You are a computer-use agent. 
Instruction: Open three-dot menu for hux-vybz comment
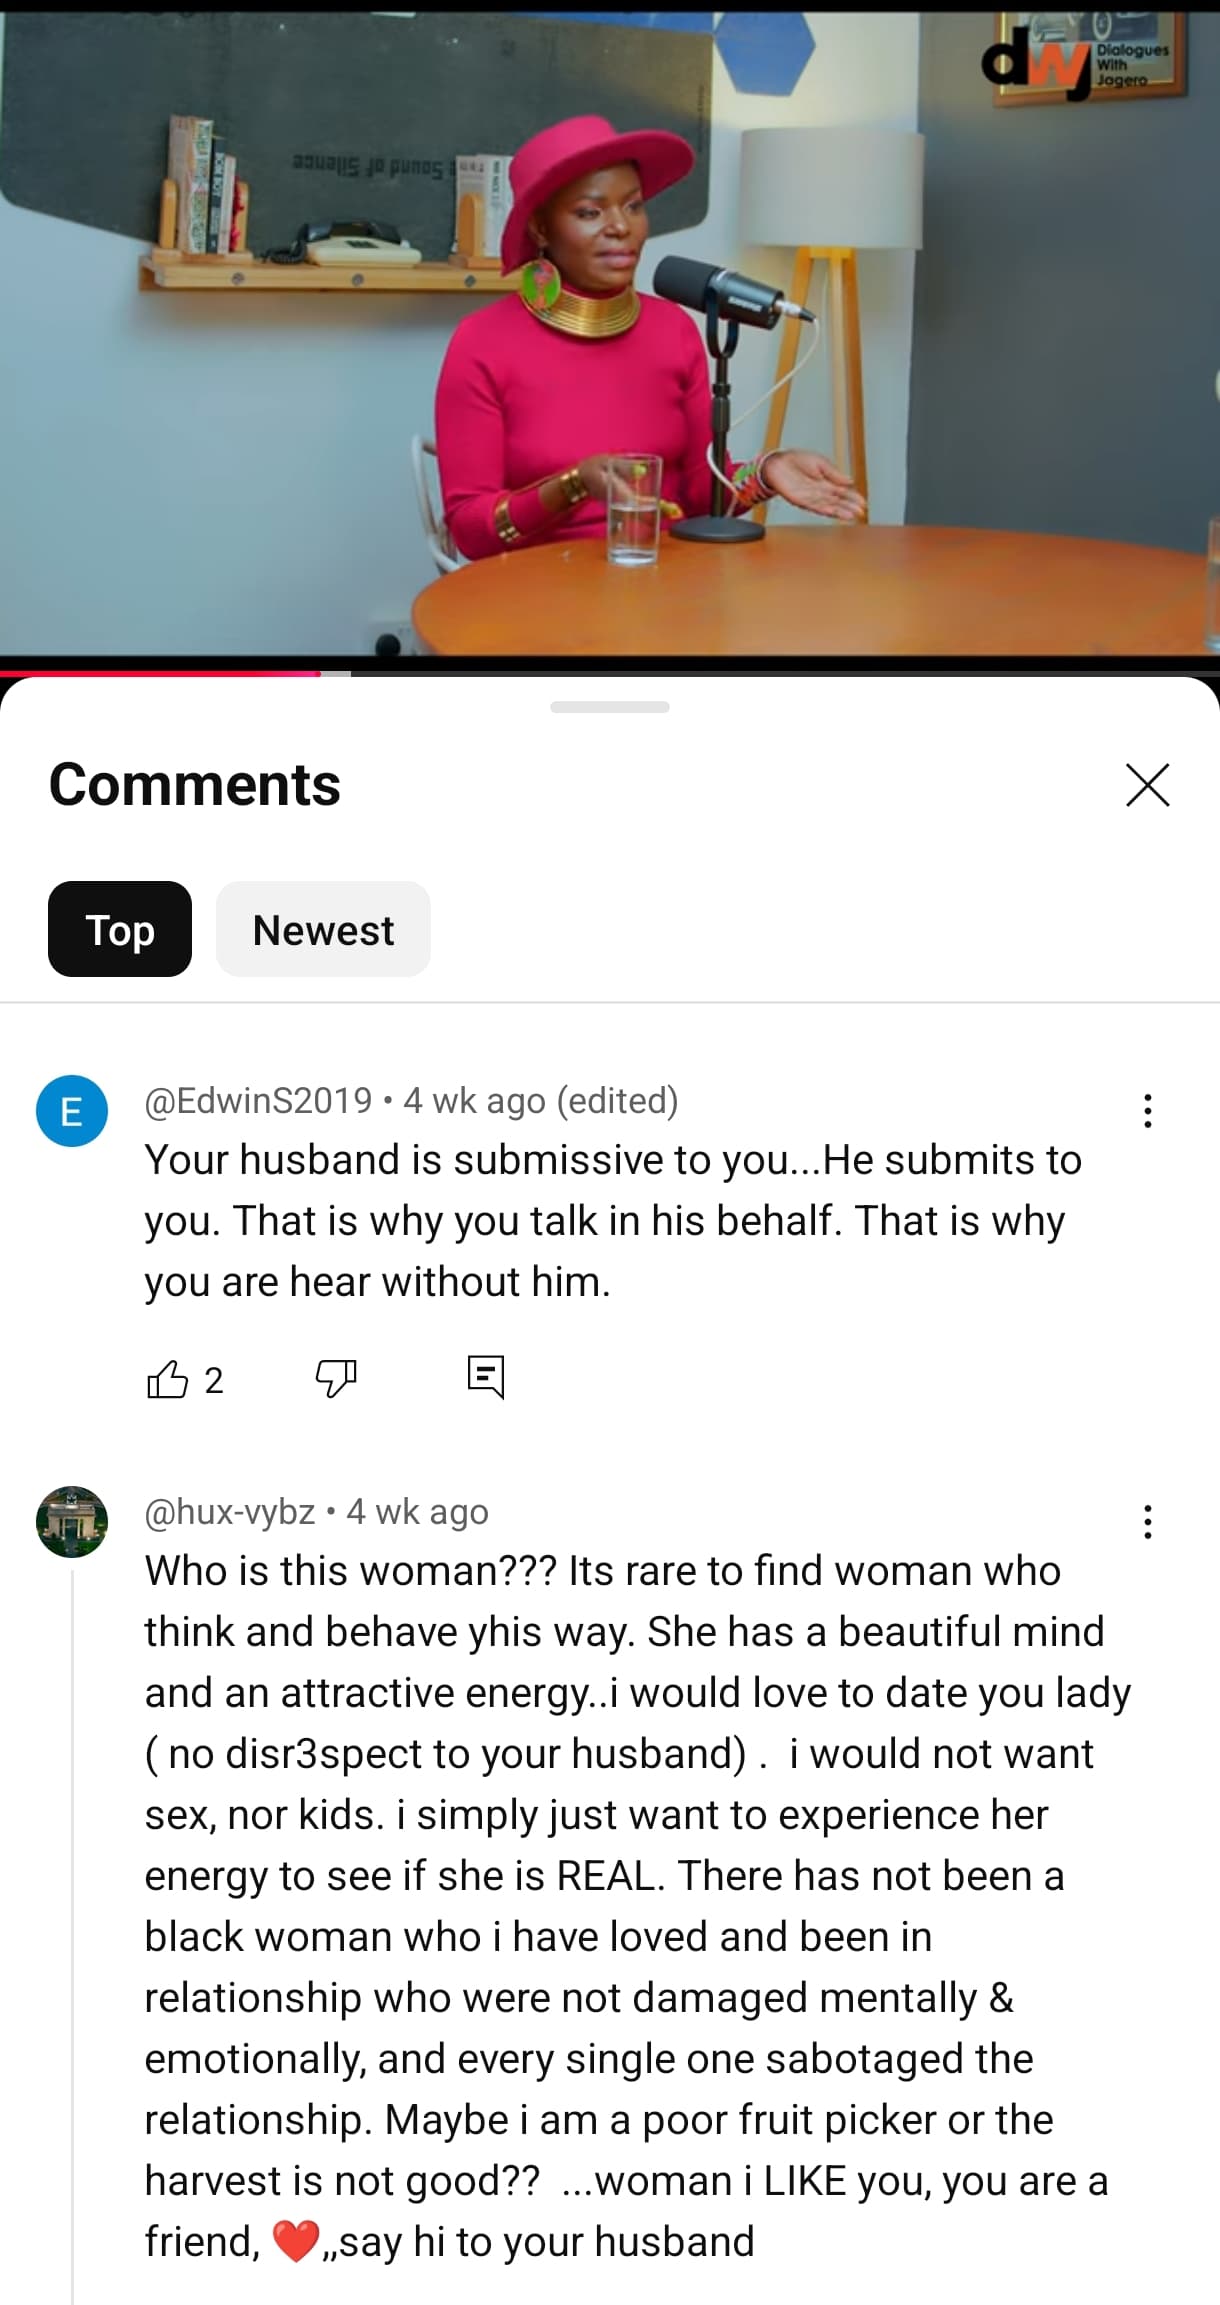point(1148,1522)
